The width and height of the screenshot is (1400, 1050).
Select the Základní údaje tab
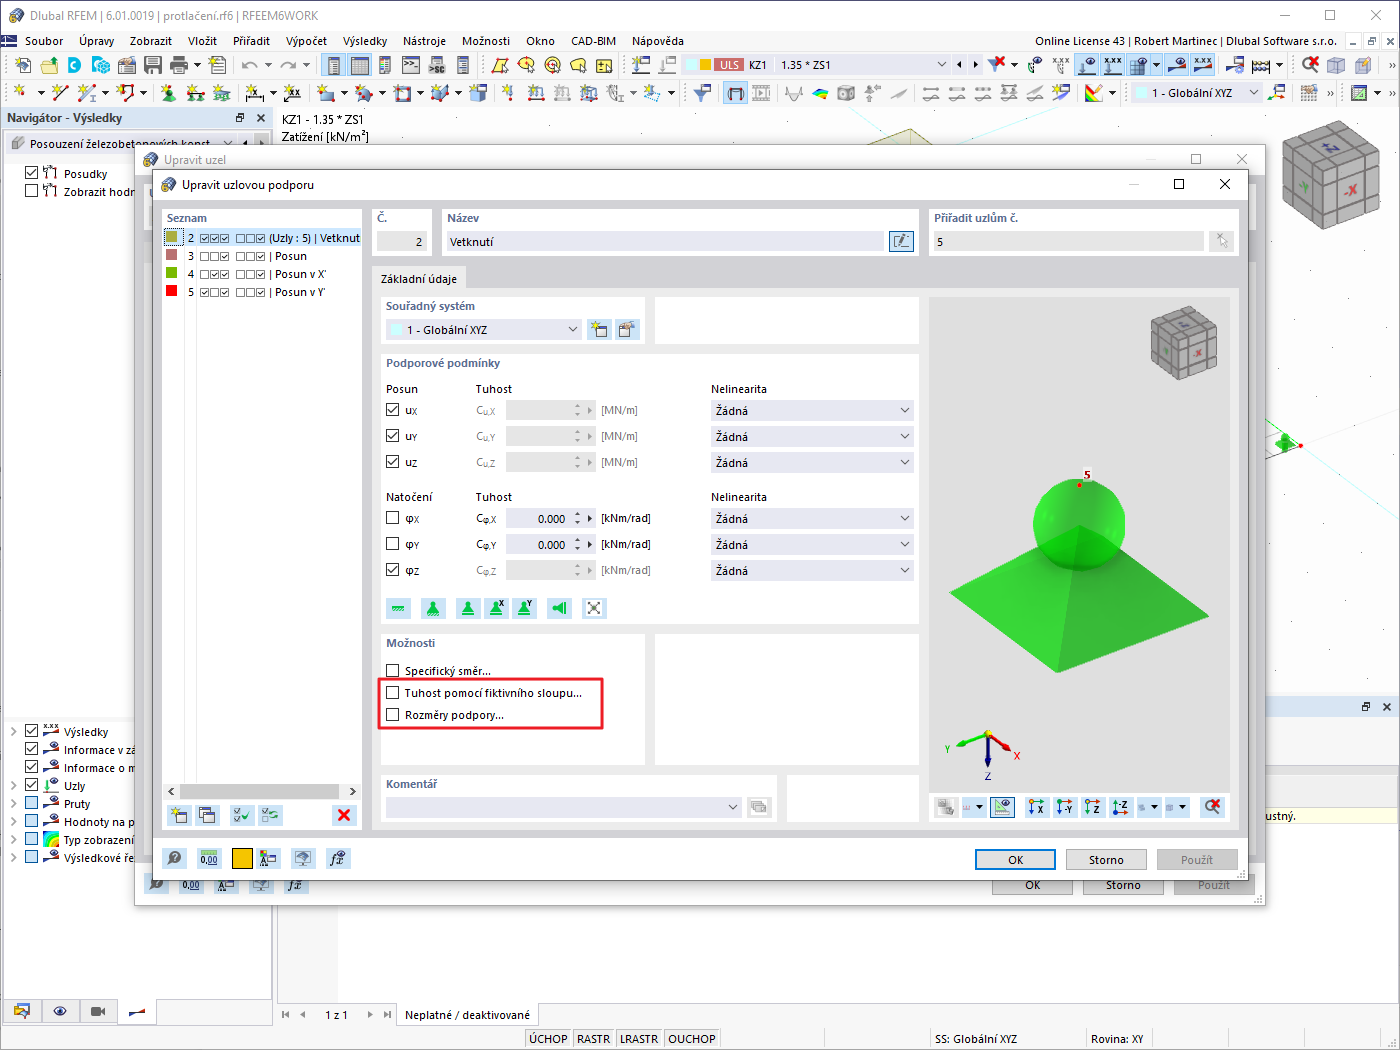418,279
